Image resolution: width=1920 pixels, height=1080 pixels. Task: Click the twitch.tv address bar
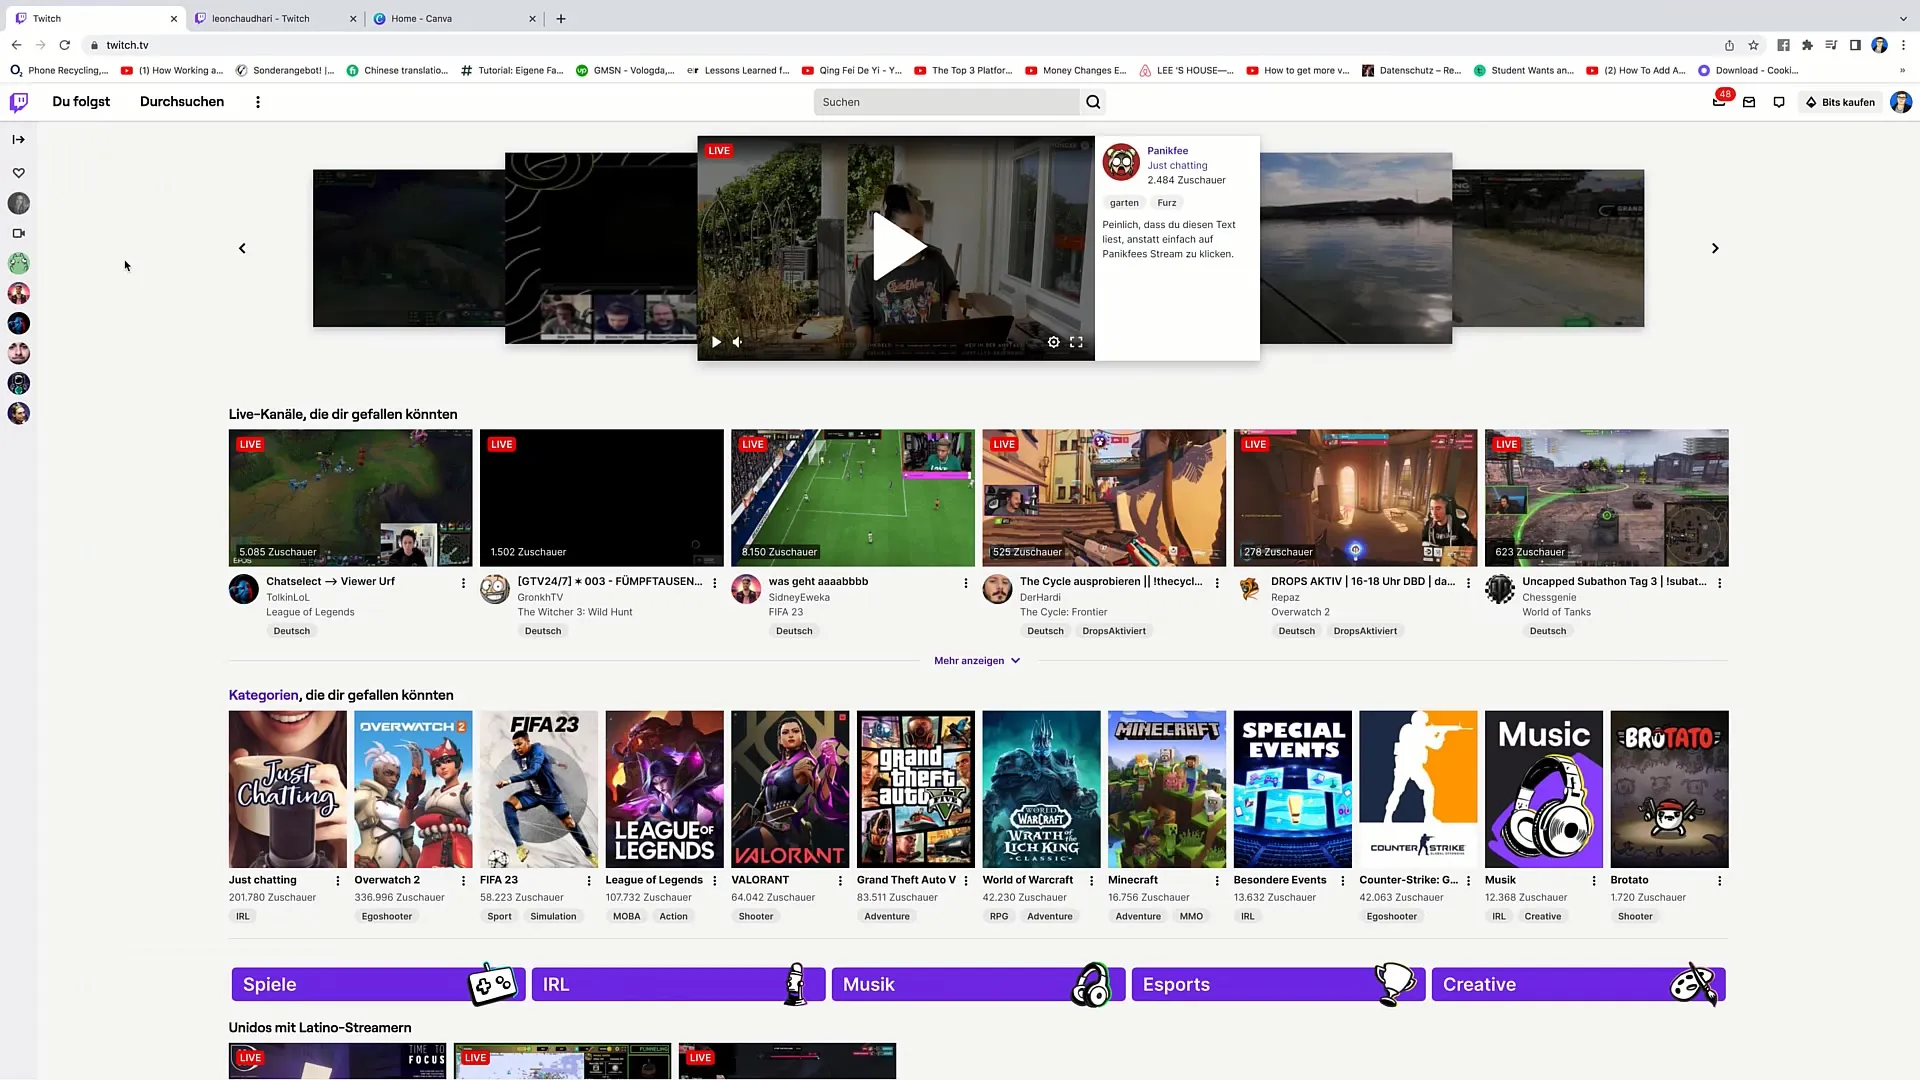(x=900, y=45)
